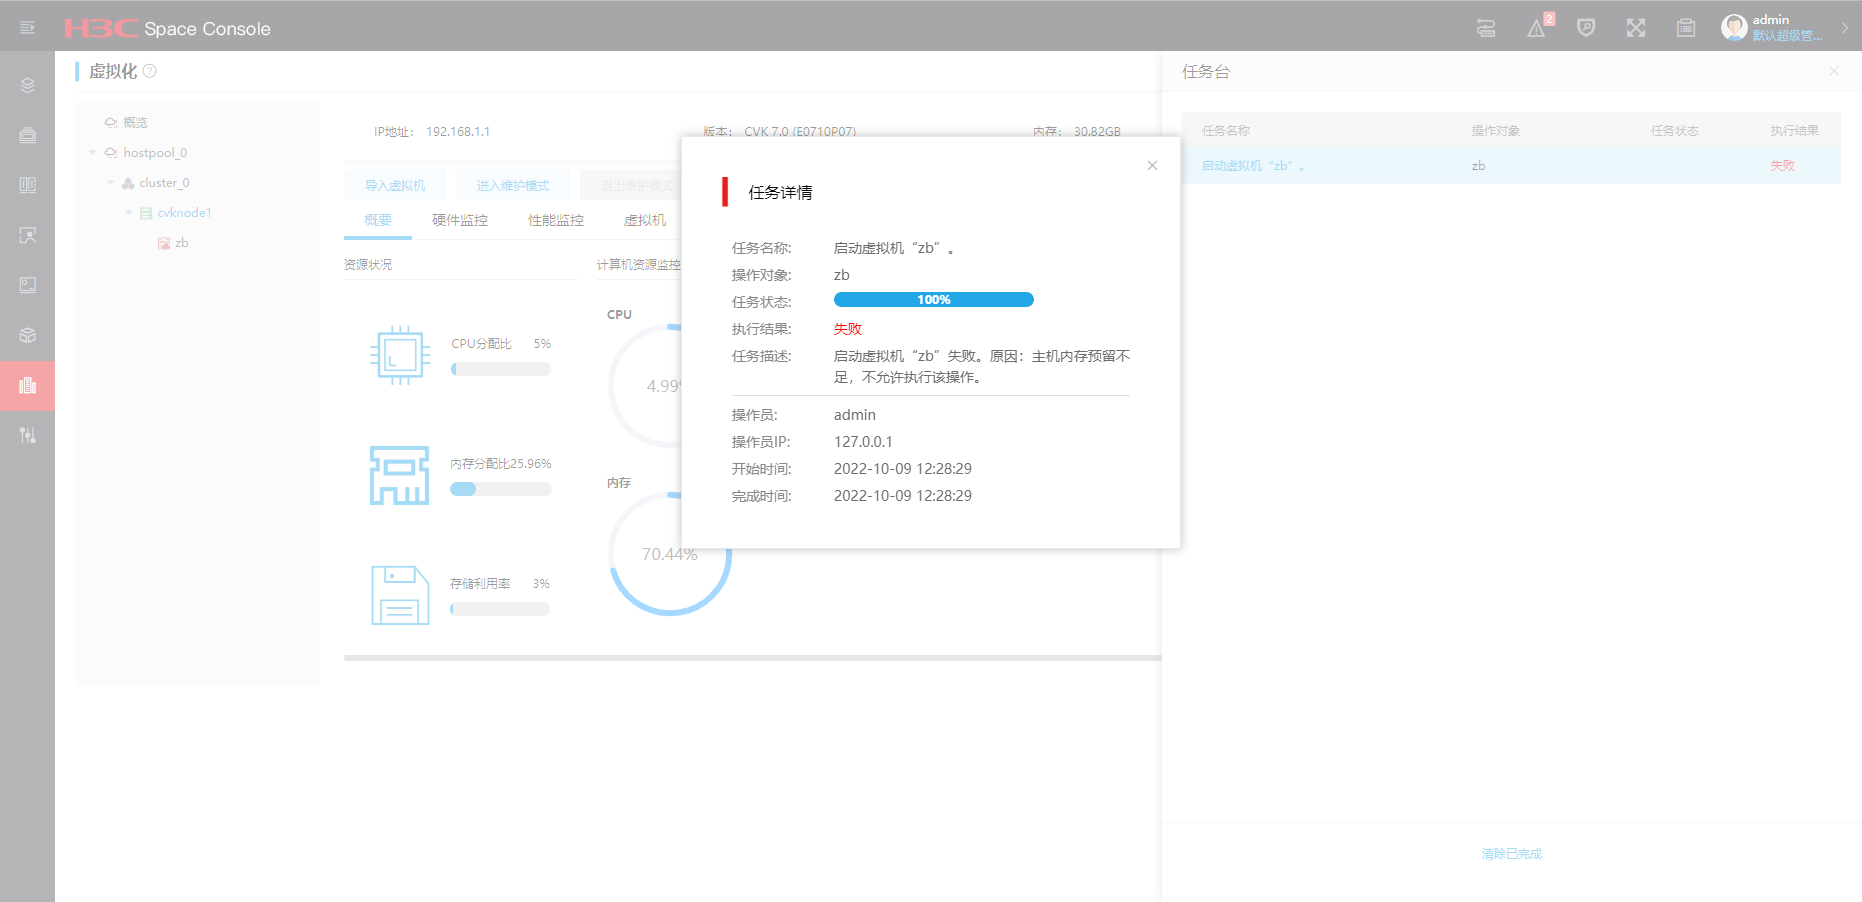Click the green host icon beside cvknode1

[146, 213]
